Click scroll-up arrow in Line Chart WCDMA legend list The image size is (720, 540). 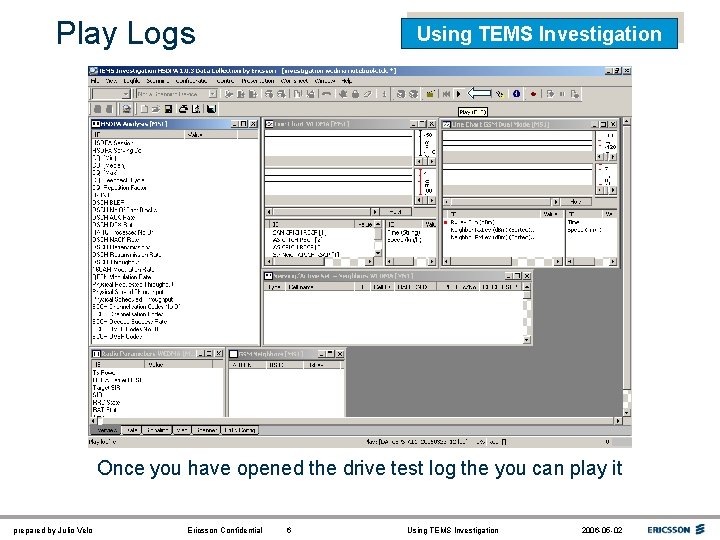tap(378, 224)
